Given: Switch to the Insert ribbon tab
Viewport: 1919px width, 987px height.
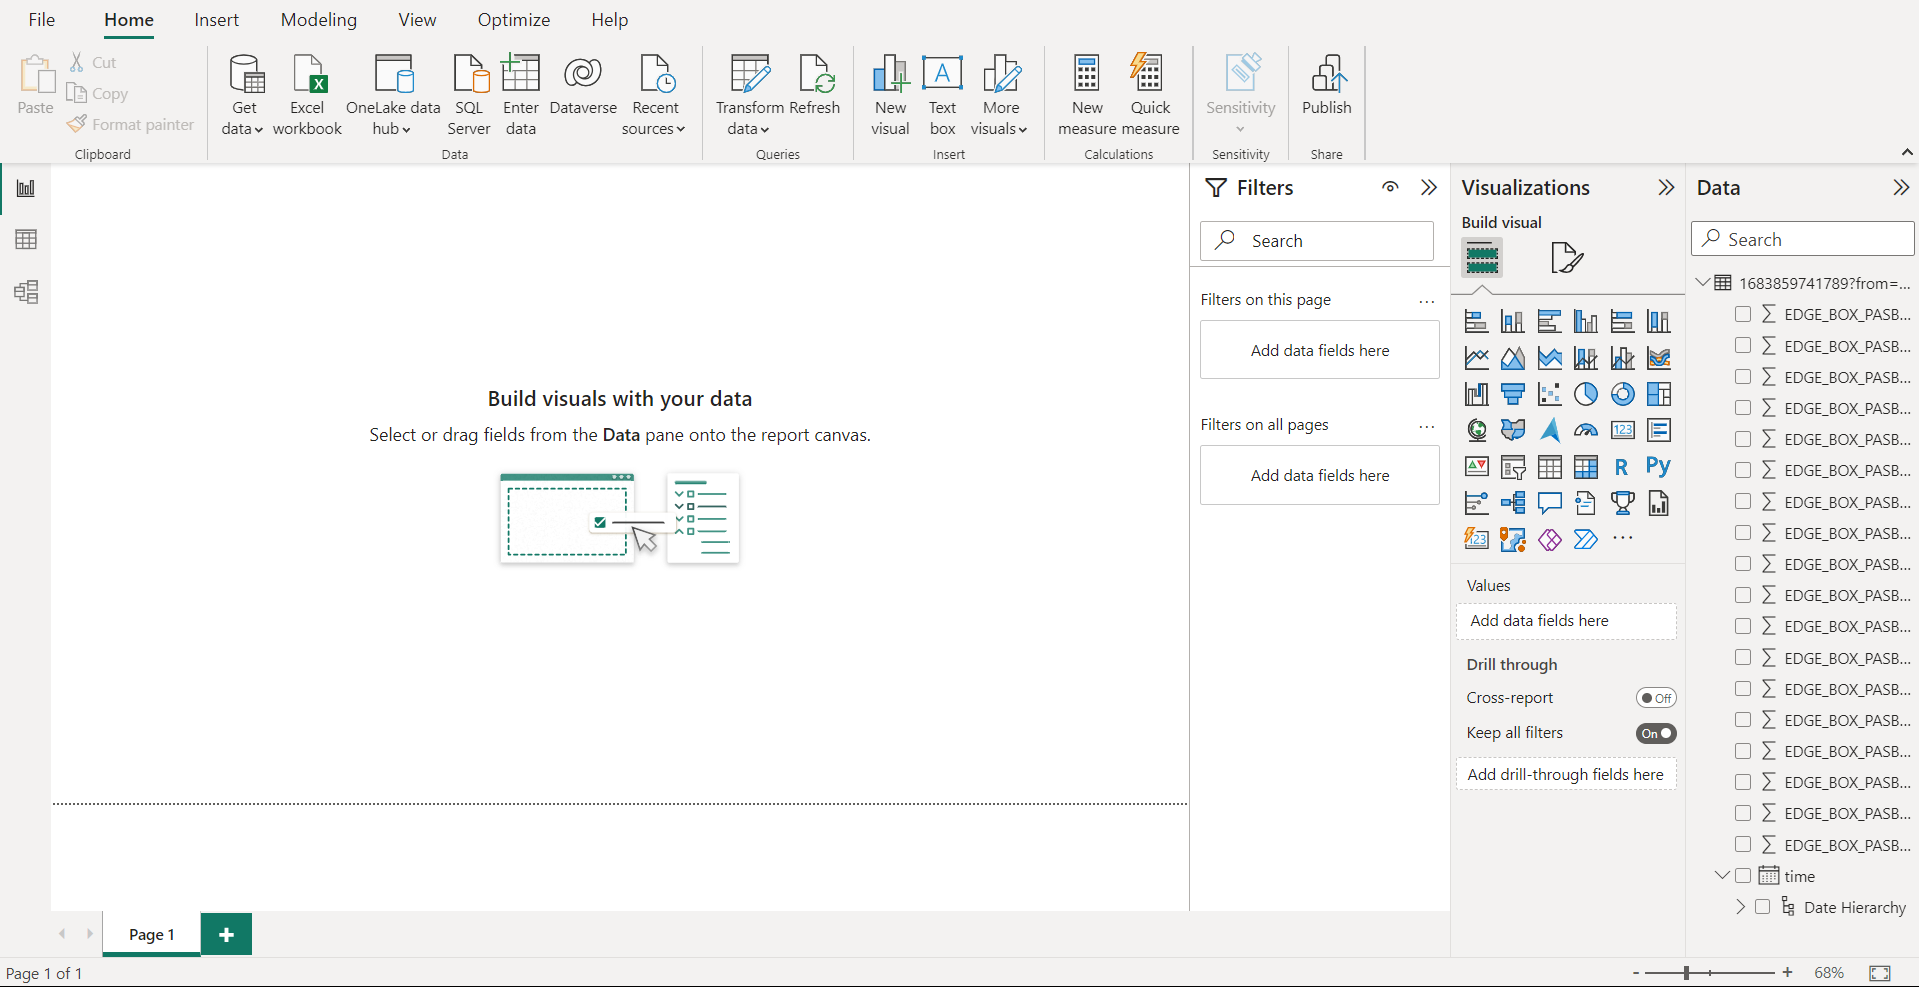Looking at the screenshot, I should coord(217,20).
